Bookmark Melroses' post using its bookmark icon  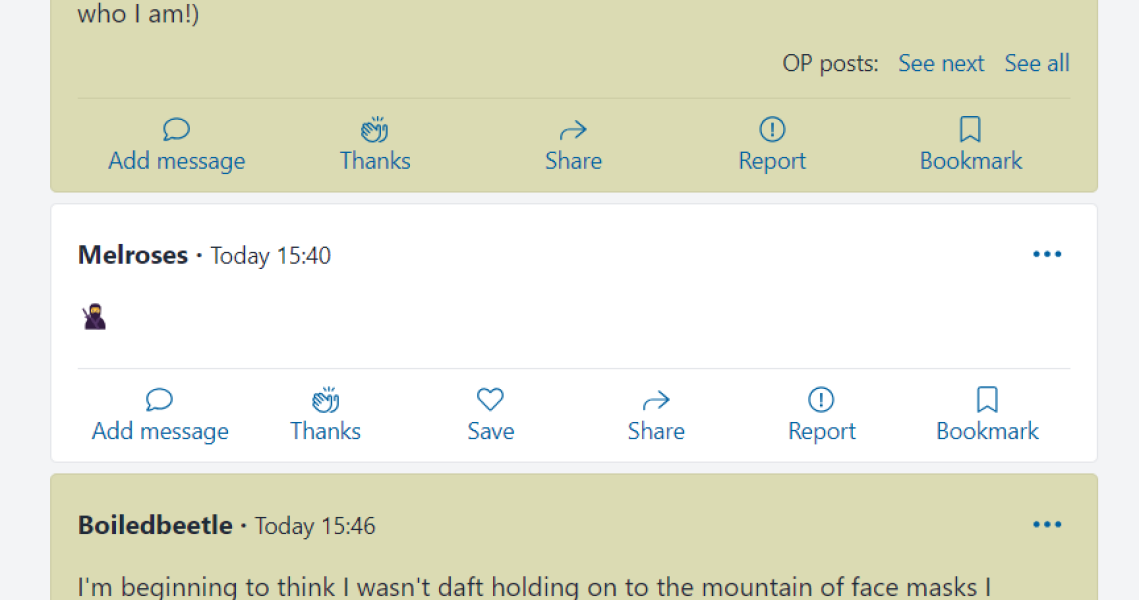(987, 399)
